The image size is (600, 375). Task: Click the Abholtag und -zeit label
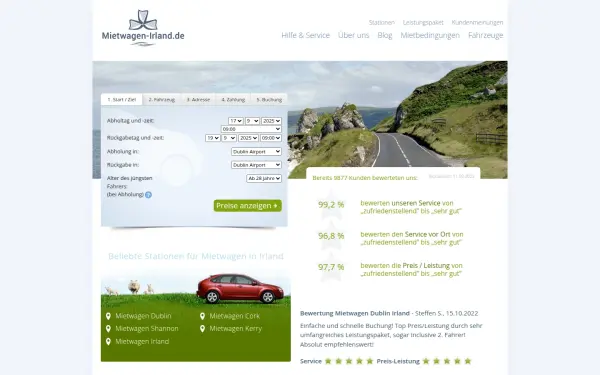(x=130, y=121)
